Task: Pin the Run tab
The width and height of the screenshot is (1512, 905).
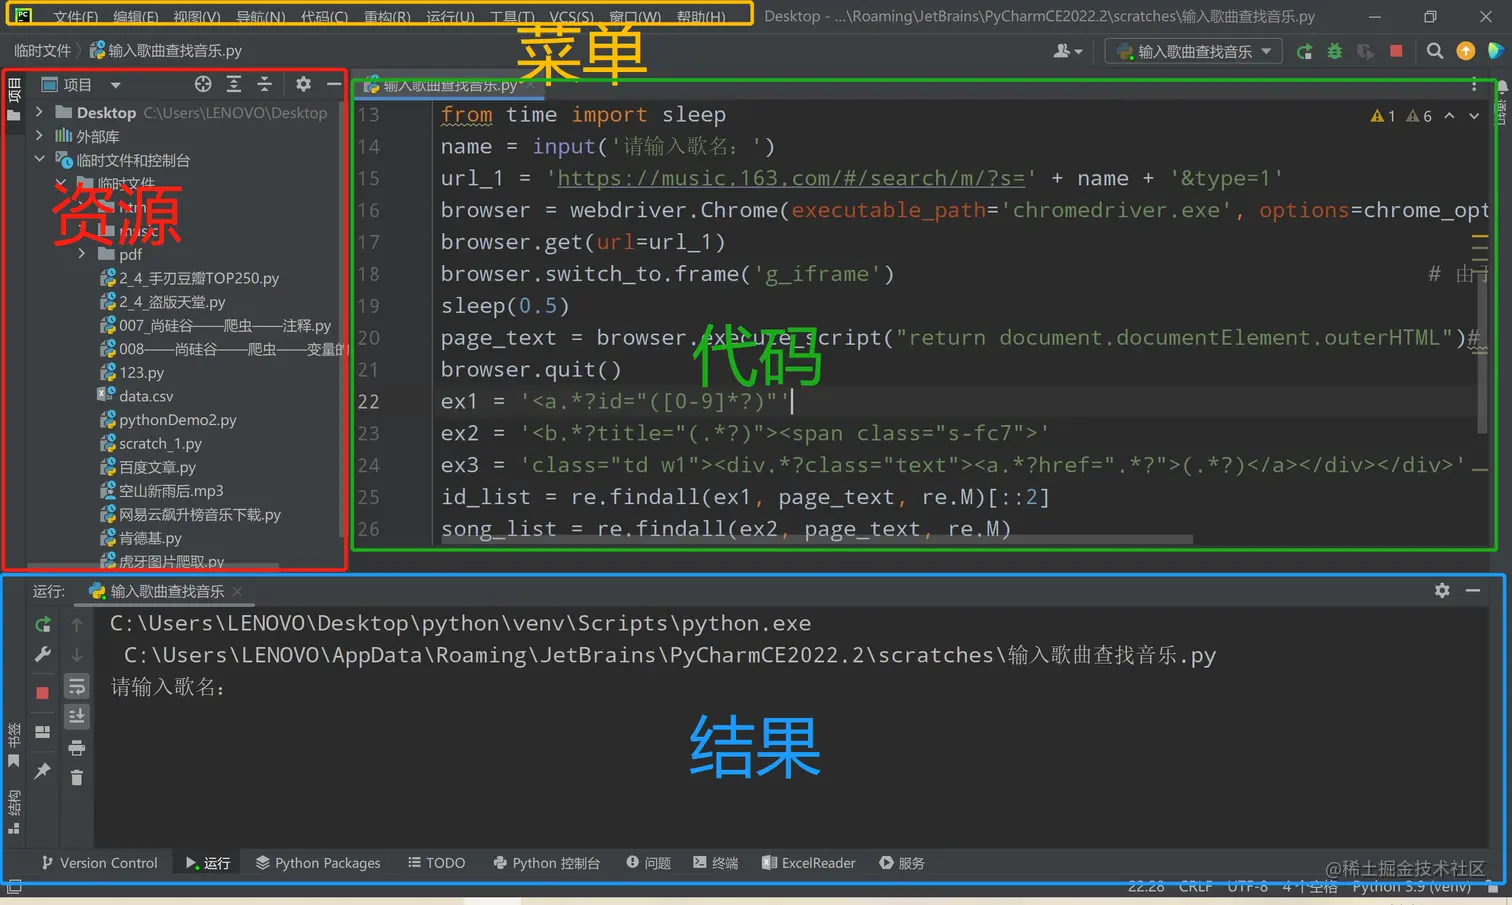Action: tap(43, 771)
